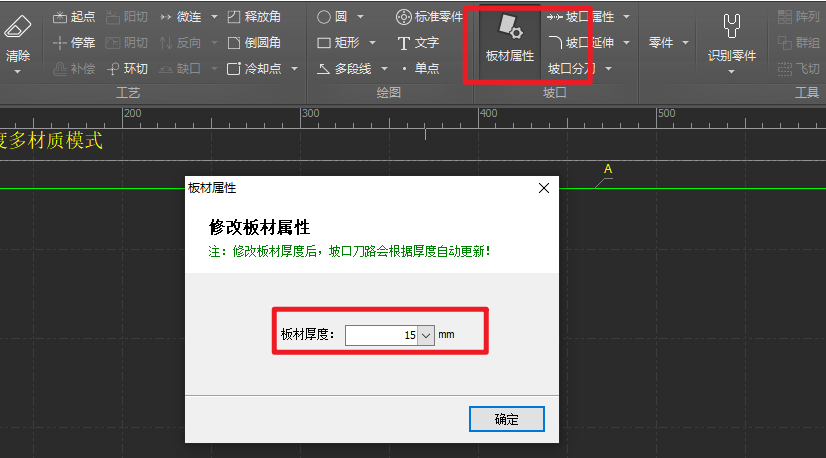Open the 板材厚度 thickness dropdown list
826x458 pixels.
426,335
